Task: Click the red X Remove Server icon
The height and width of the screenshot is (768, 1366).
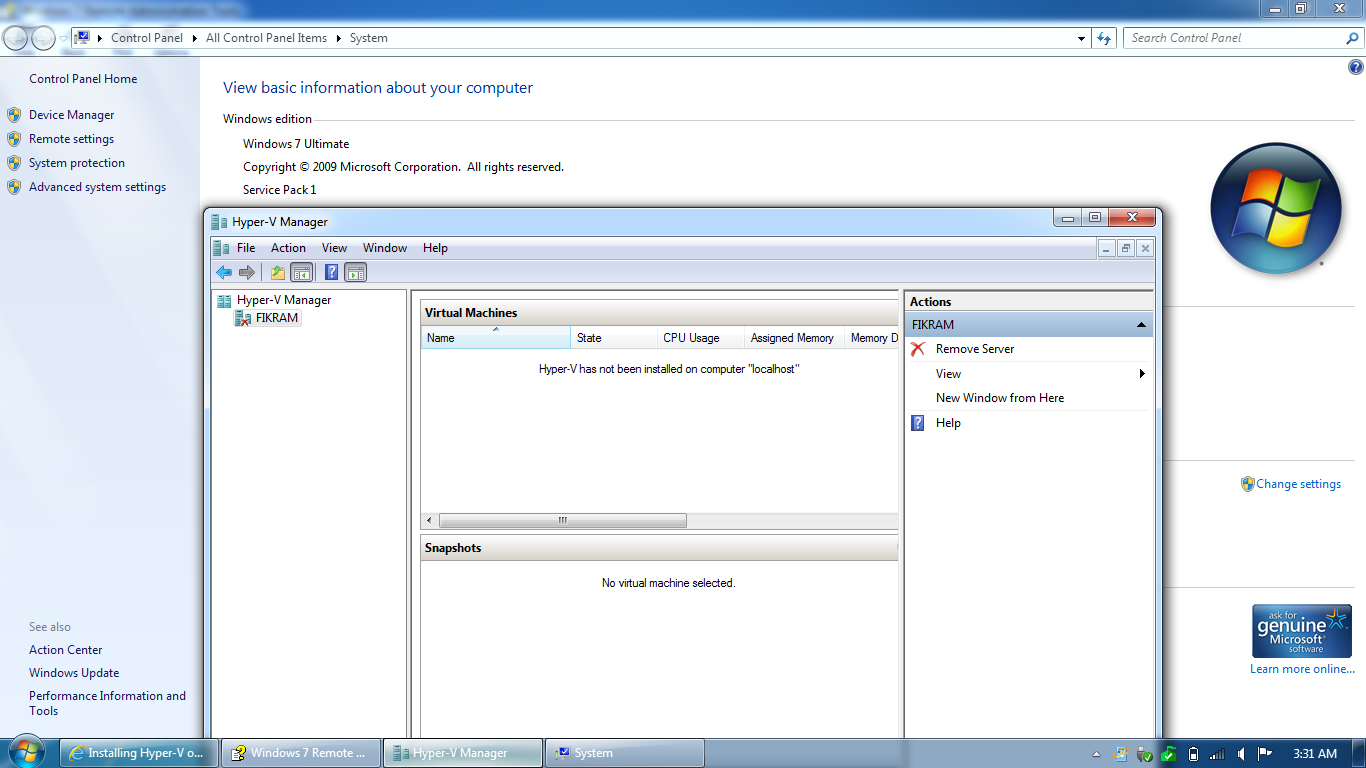Action: click(918, 349)
